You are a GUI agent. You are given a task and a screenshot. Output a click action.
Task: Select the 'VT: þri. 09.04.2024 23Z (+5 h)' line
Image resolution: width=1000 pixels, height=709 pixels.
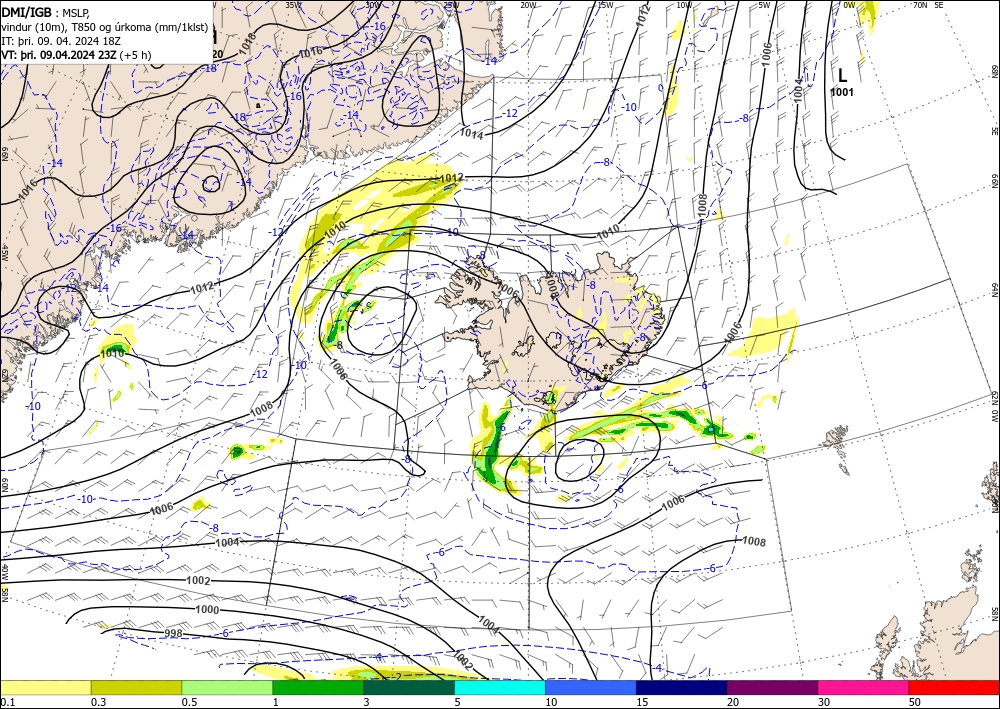coord(77,55)
